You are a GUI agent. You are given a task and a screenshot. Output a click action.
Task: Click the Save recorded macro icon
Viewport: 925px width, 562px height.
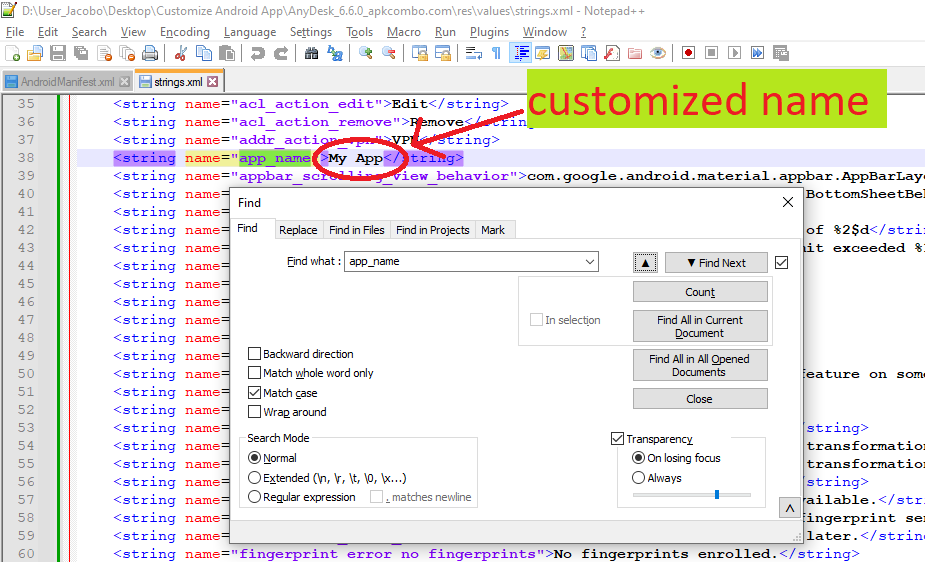[x=780, y=53]
